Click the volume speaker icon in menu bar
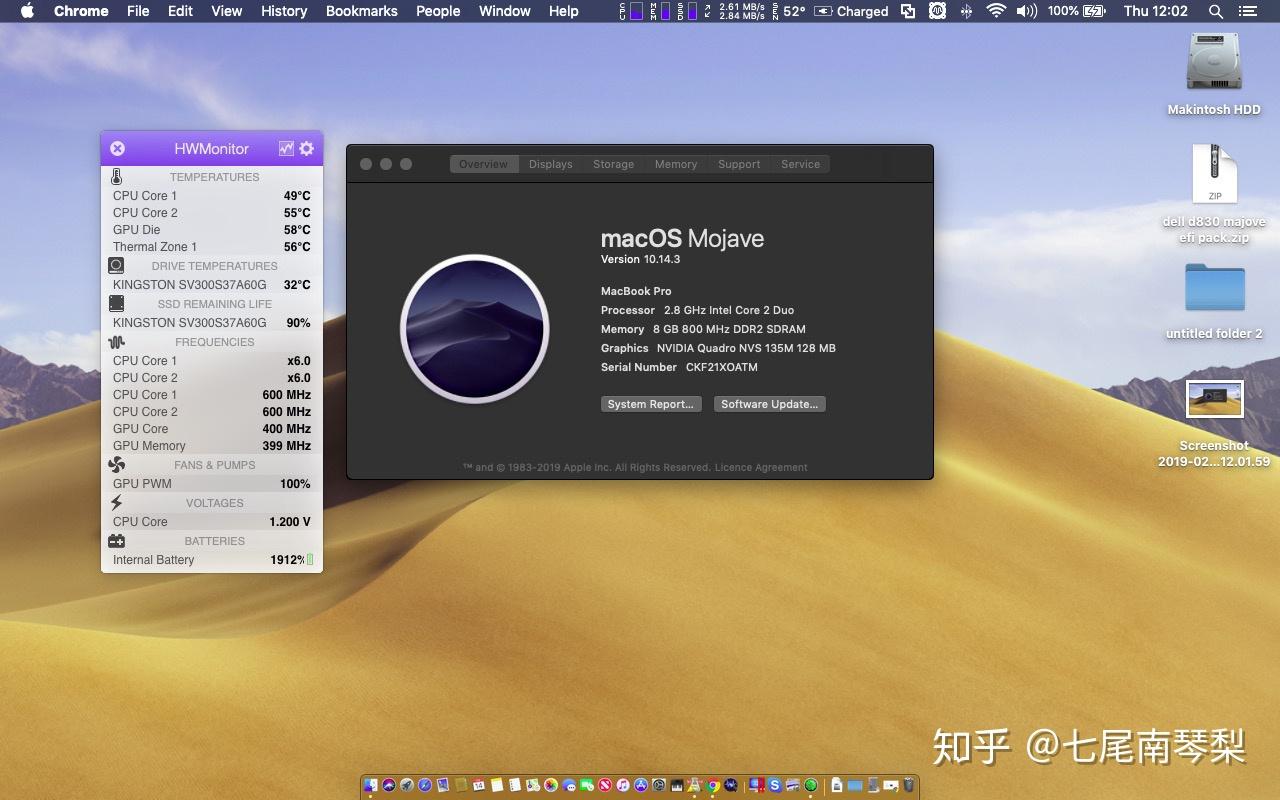The height and width of the screenshot is (800, 1280). (x=1026, y=11)
